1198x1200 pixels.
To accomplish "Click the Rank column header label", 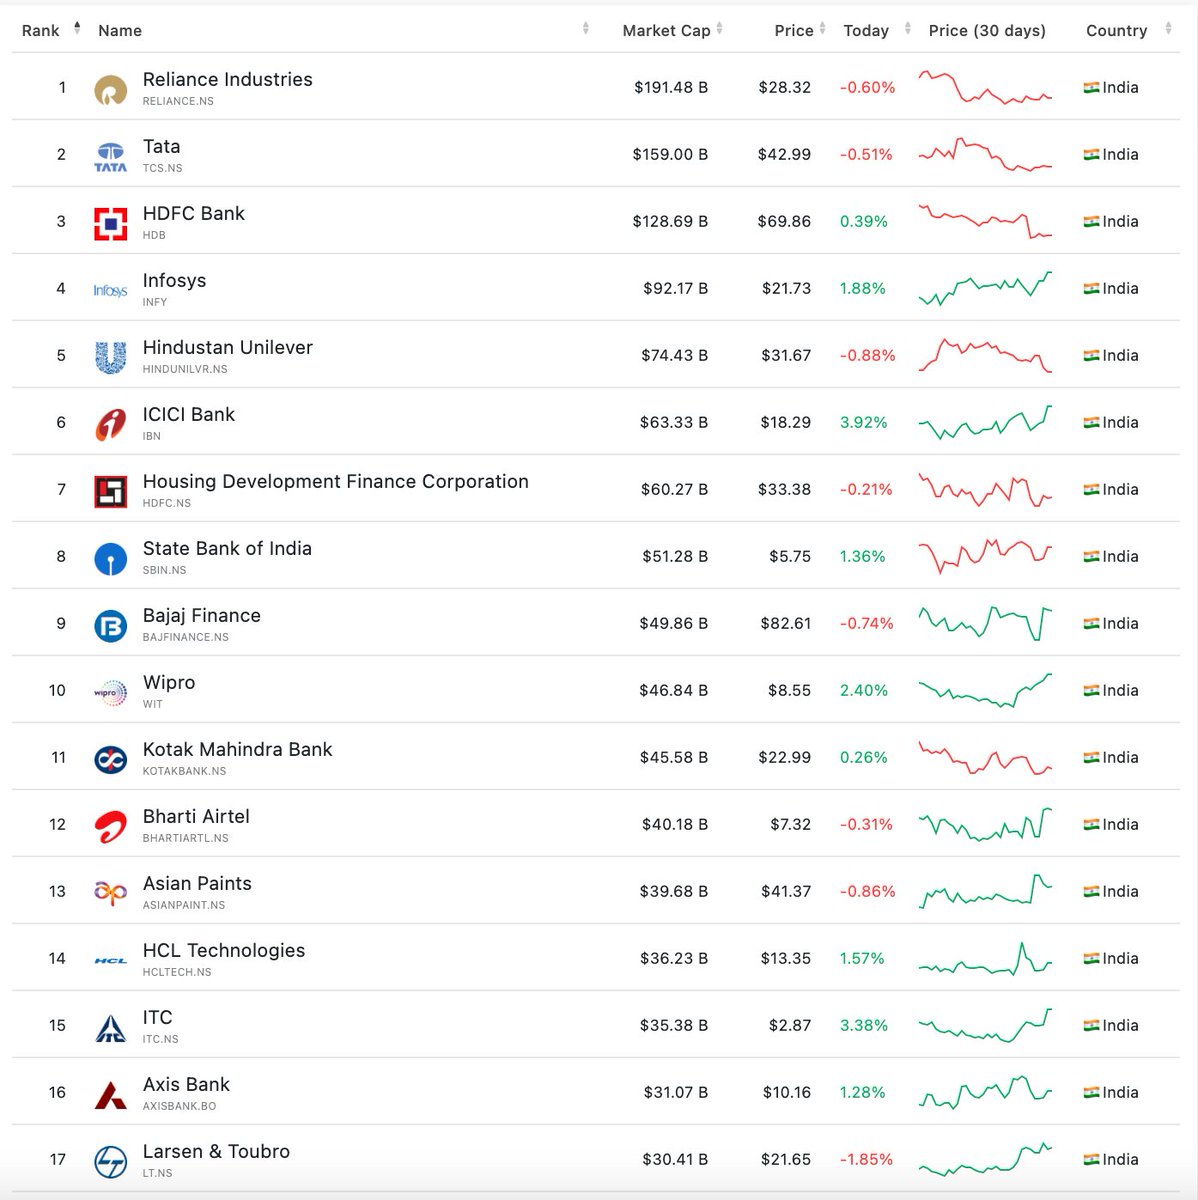I will [x=40, y=31].
